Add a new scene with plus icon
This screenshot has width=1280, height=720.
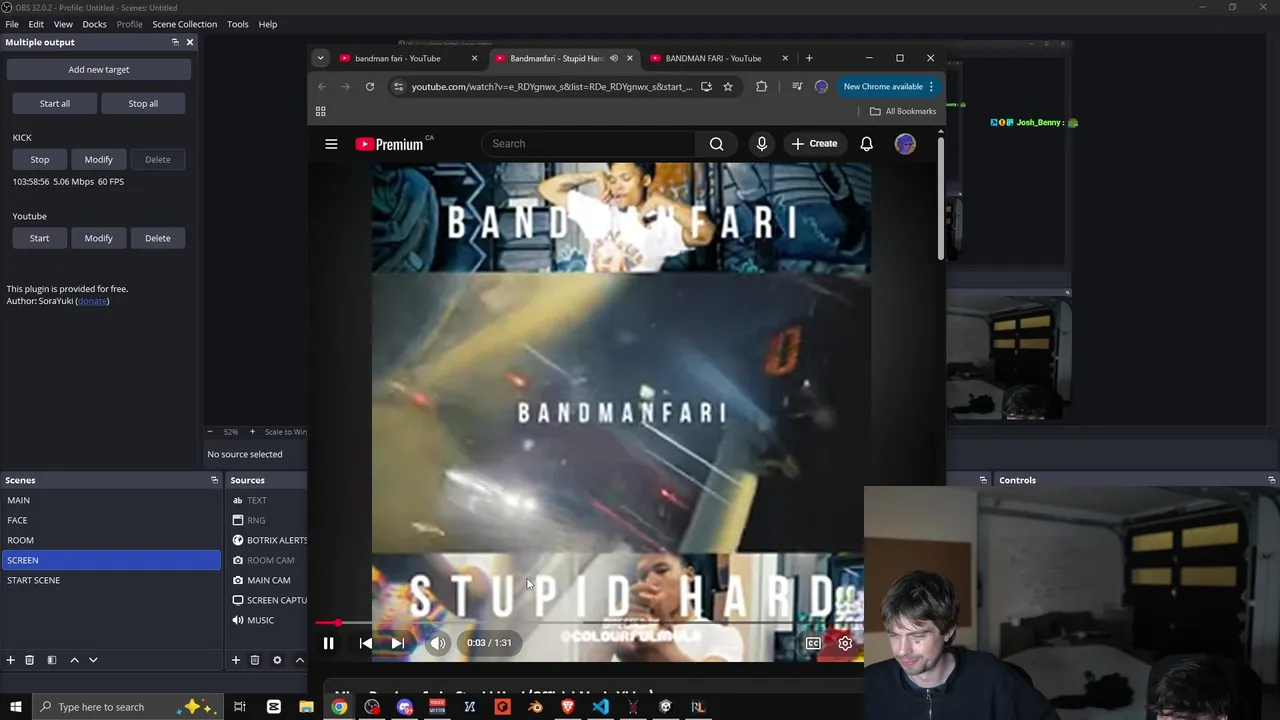pyautogui.click(x=11, y=660)
